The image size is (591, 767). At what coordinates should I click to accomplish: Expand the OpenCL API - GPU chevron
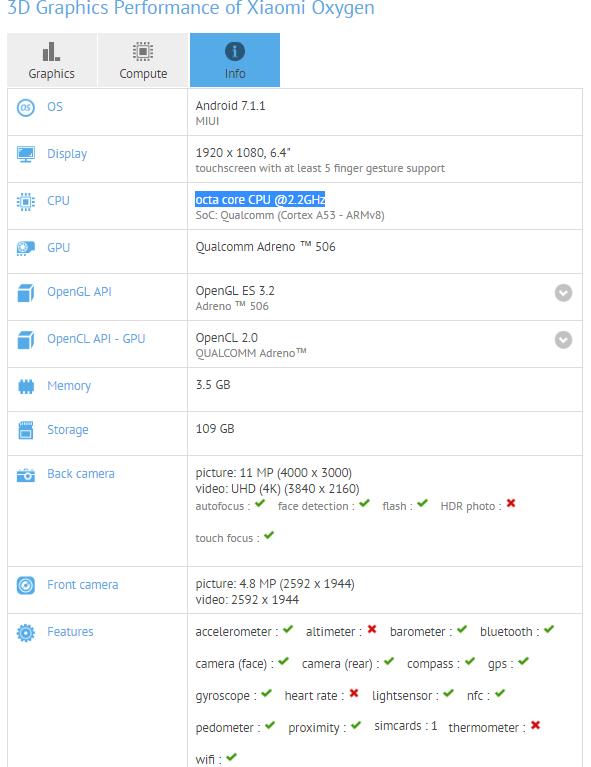pyautogui.click(x=563, y=340)
